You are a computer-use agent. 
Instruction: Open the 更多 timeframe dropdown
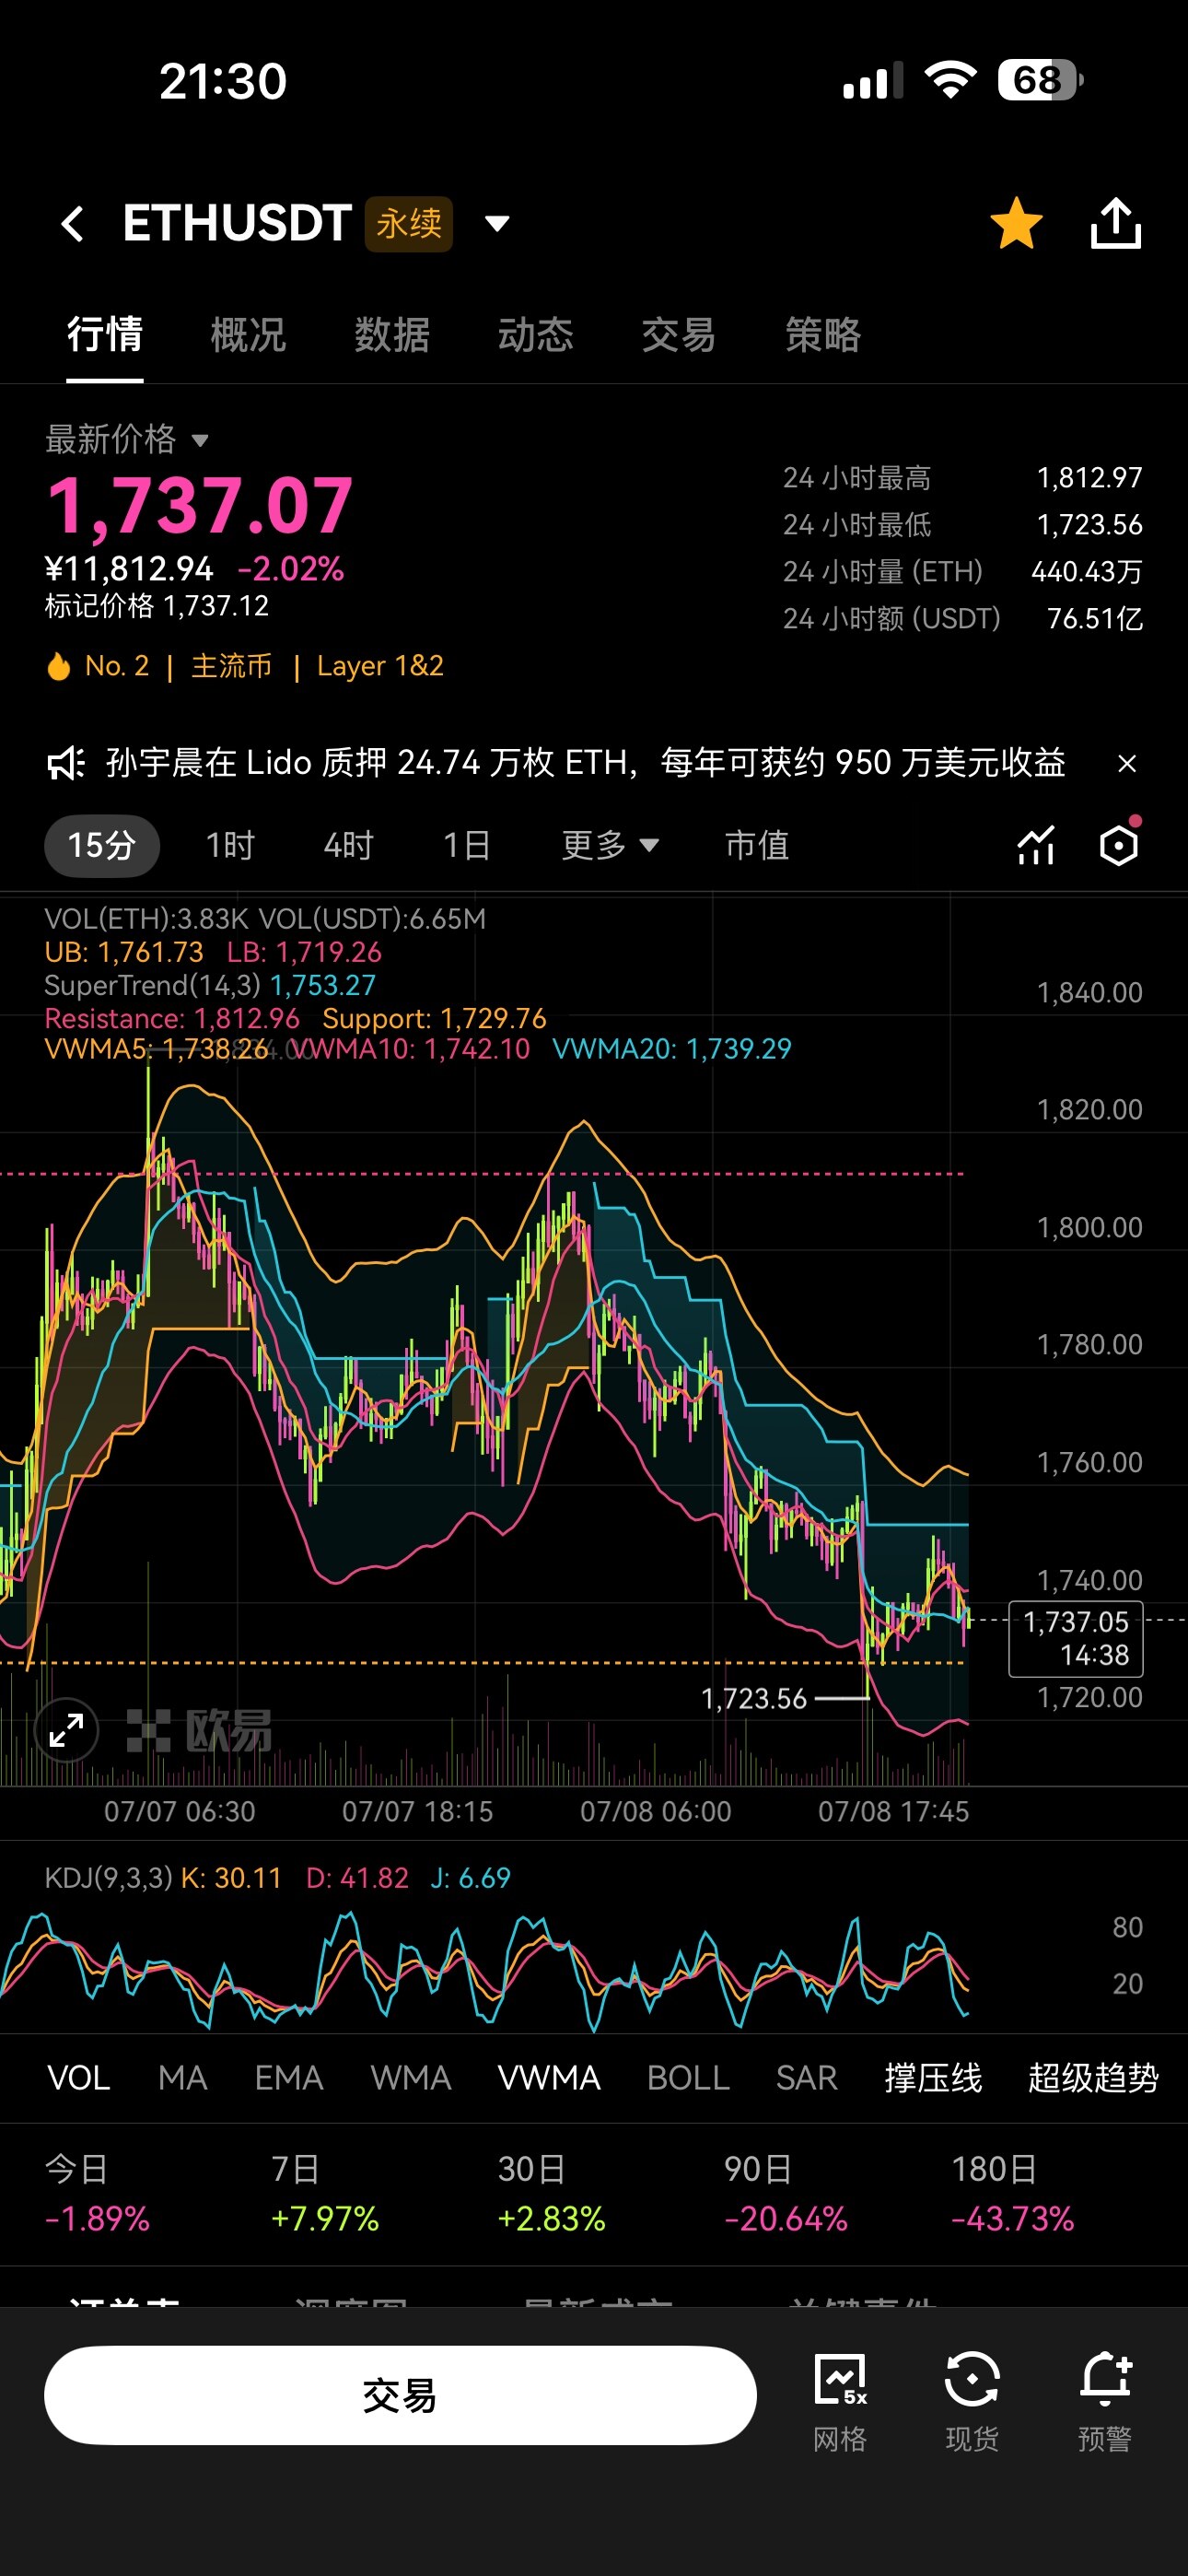[x=610, y=846]
